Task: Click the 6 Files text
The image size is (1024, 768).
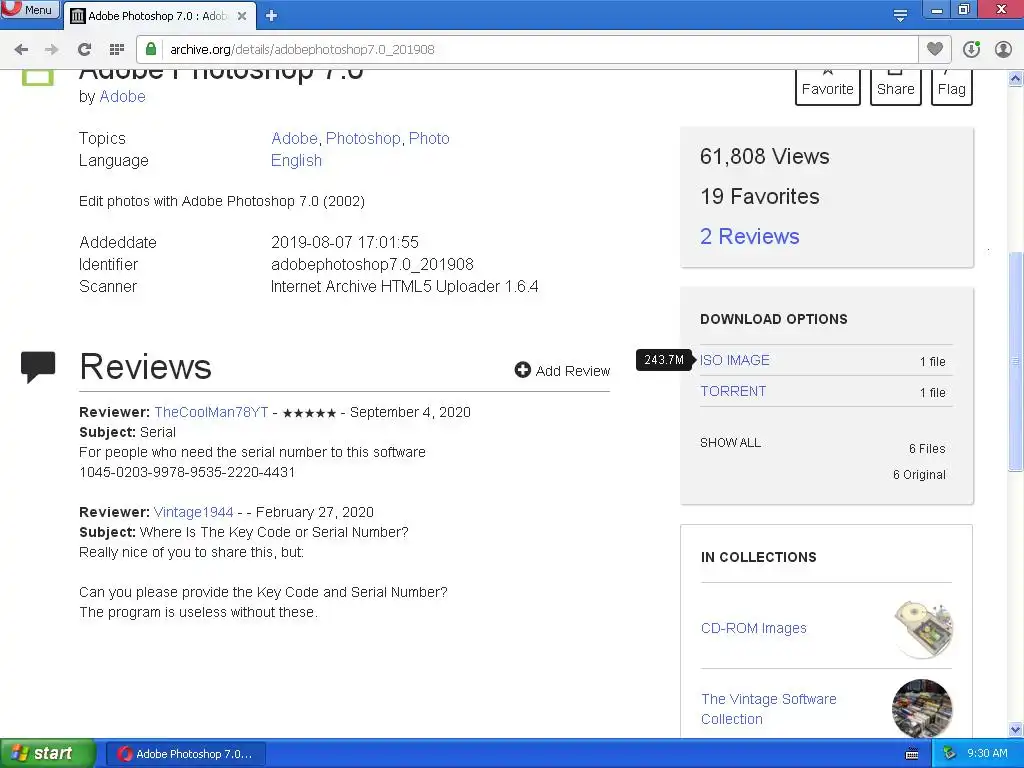Action: 927,449
